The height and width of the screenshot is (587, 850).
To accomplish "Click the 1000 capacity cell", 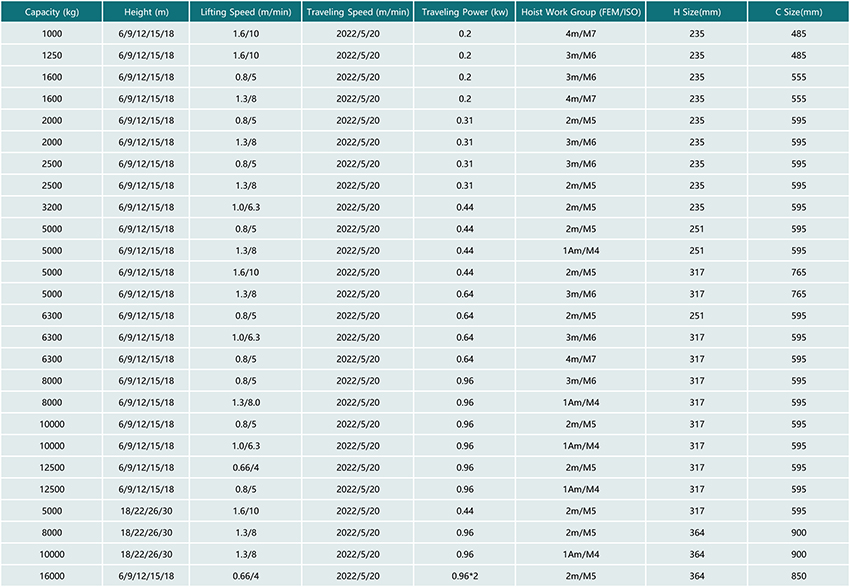I will pos(51,34).
